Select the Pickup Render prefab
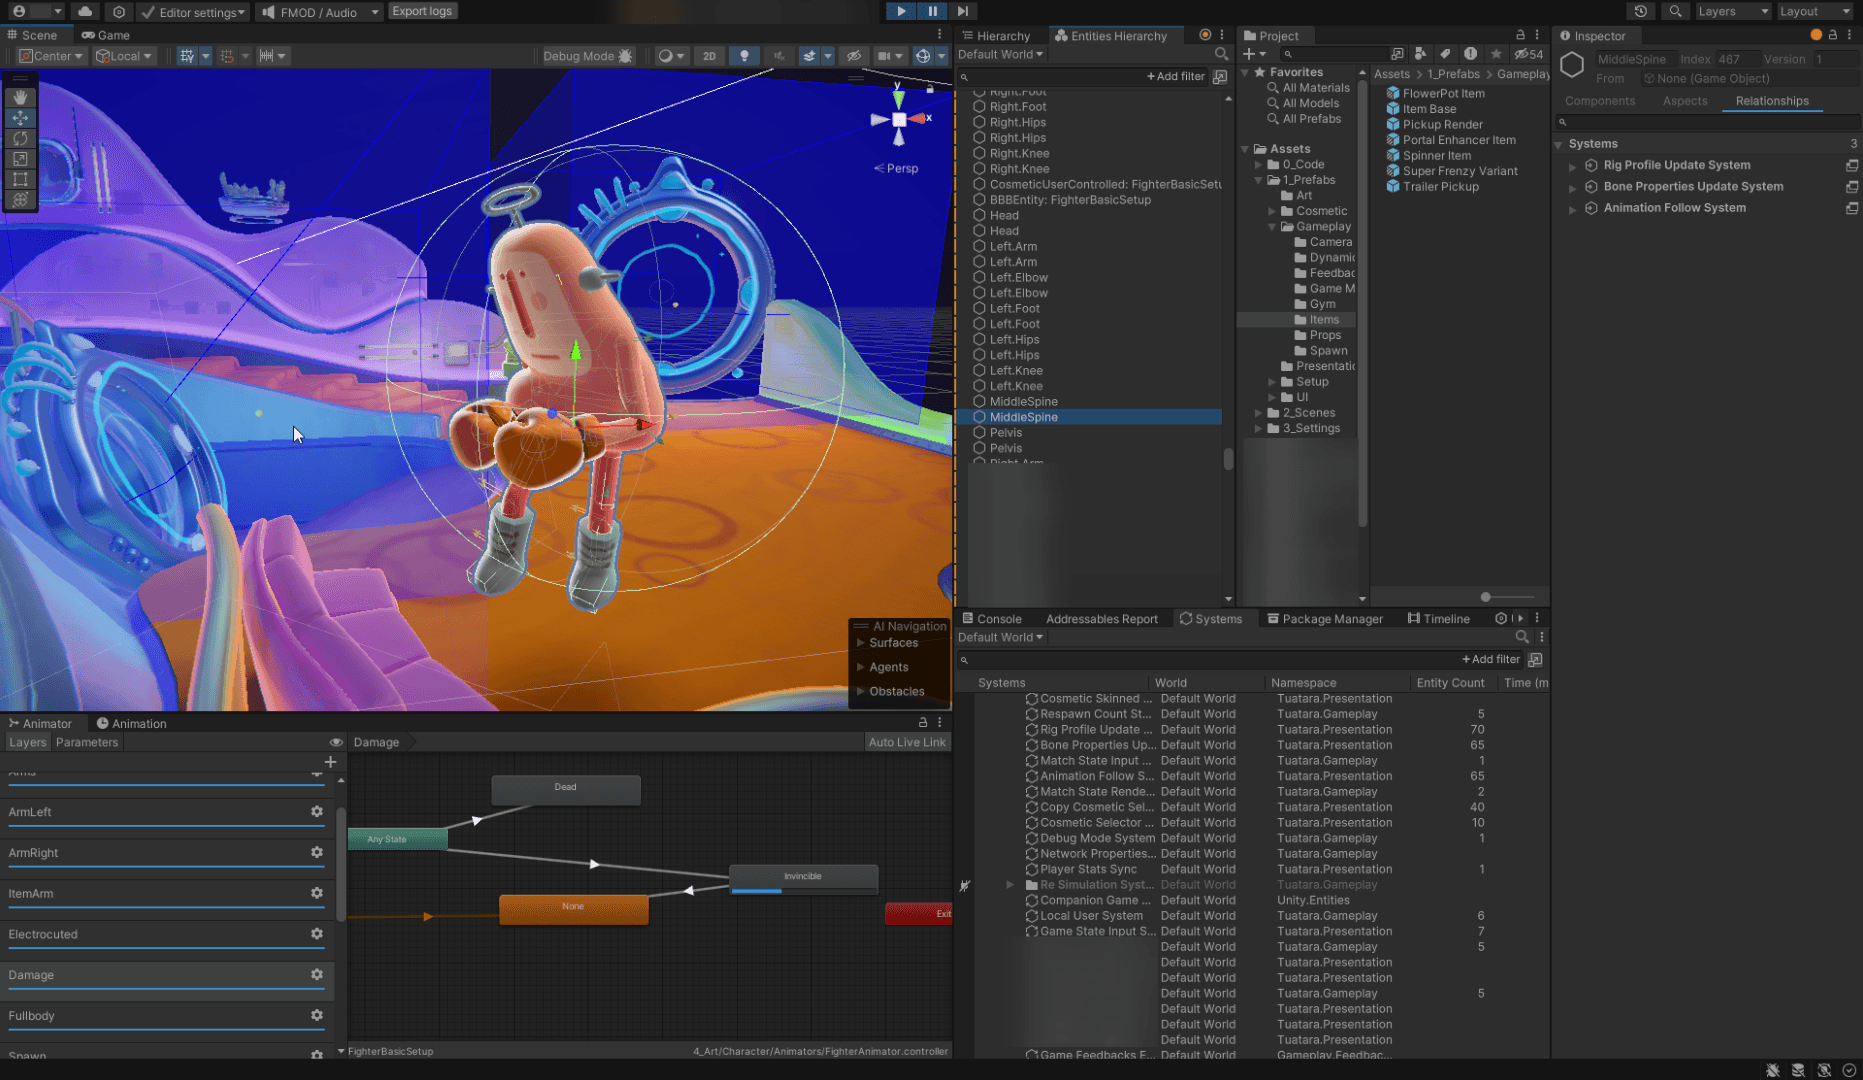Screen dimensions: 1863x1080 (1442, 125)
